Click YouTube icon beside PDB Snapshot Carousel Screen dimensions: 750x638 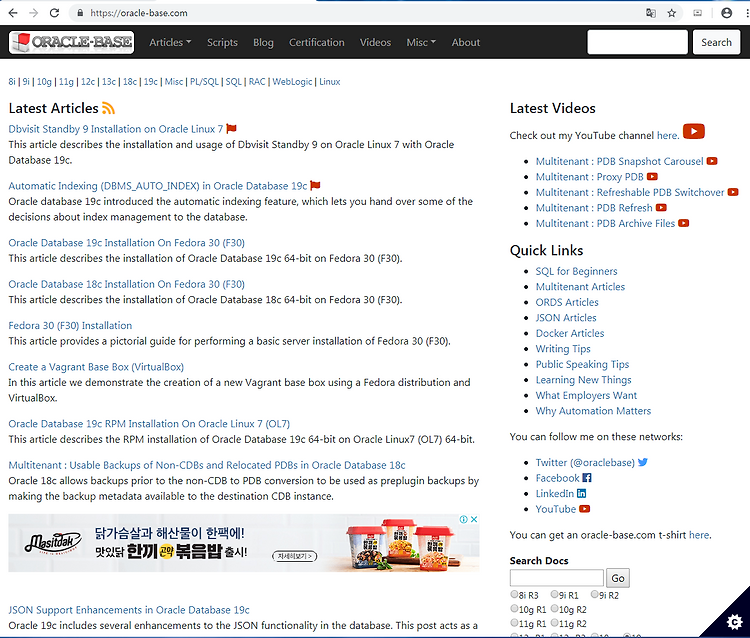[712, 161]
